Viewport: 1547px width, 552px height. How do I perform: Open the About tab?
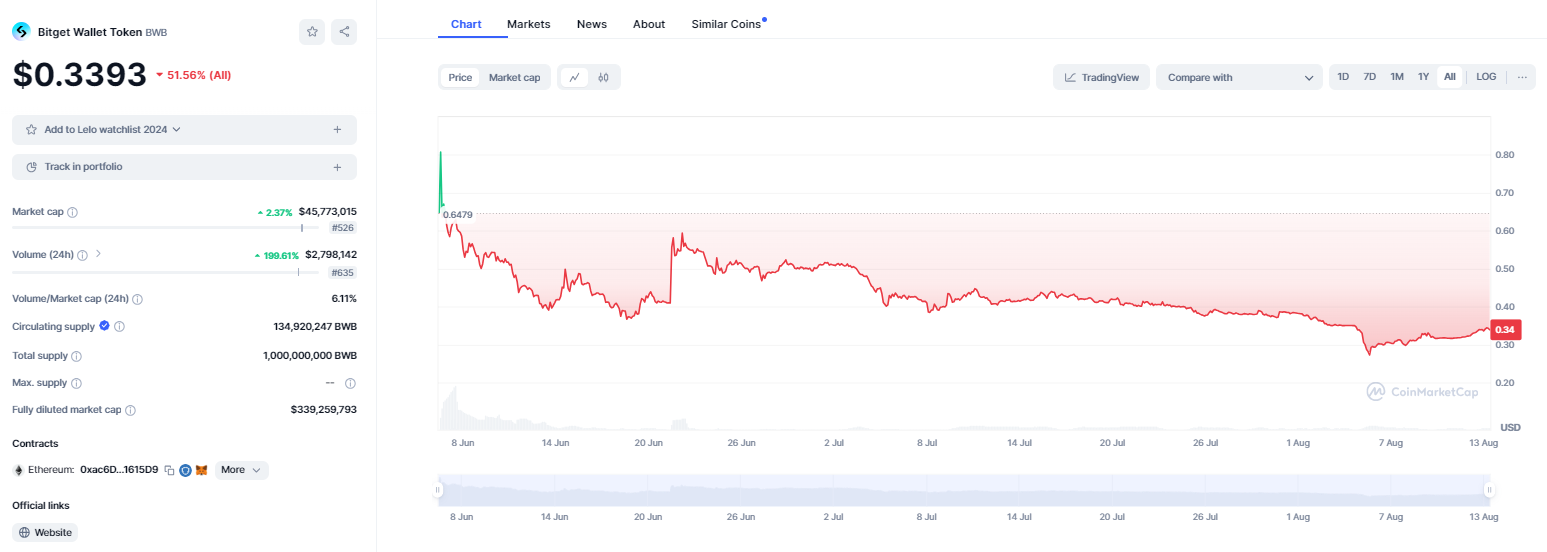(649, 23)
